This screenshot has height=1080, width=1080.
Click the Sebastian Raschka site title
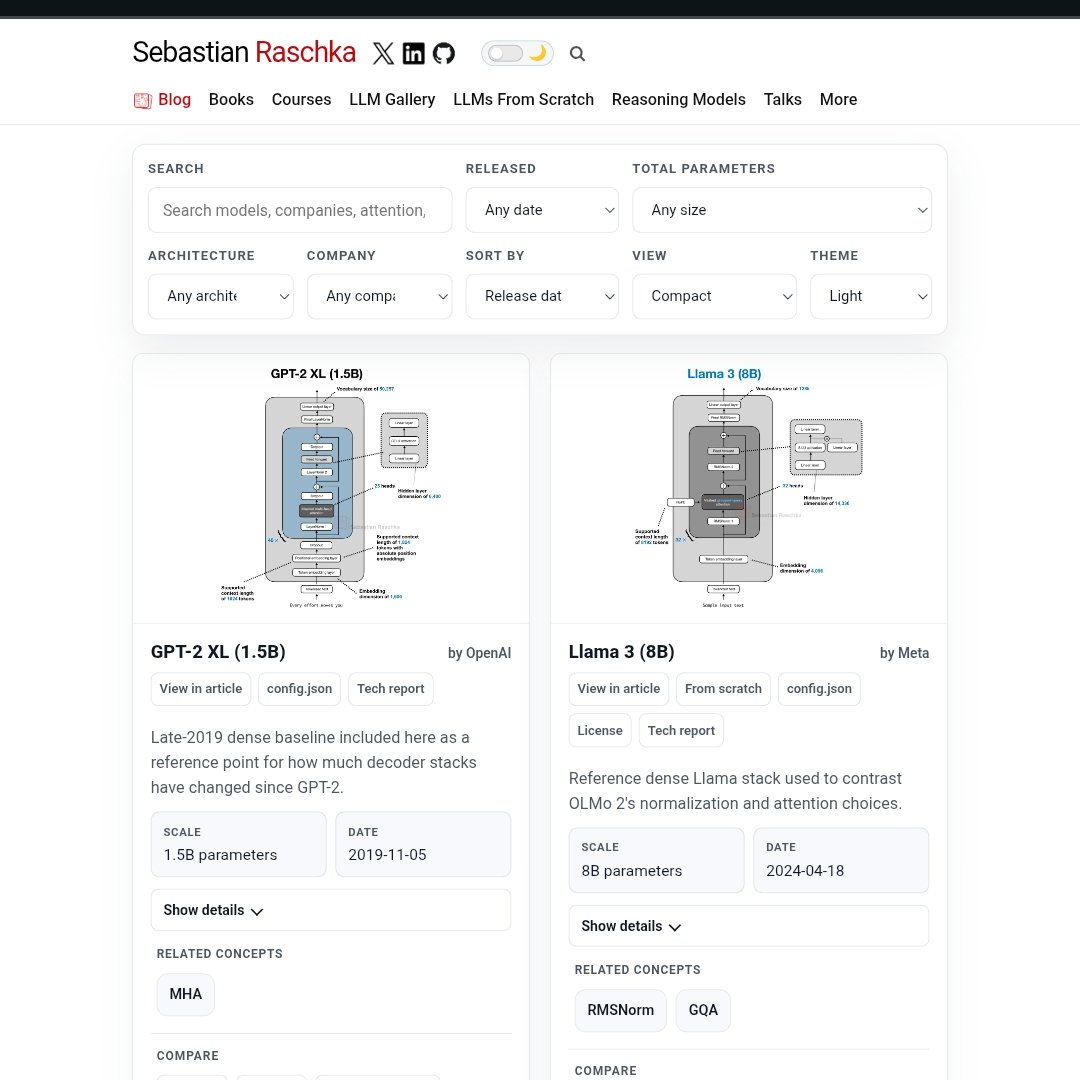[x=244, y=52]
